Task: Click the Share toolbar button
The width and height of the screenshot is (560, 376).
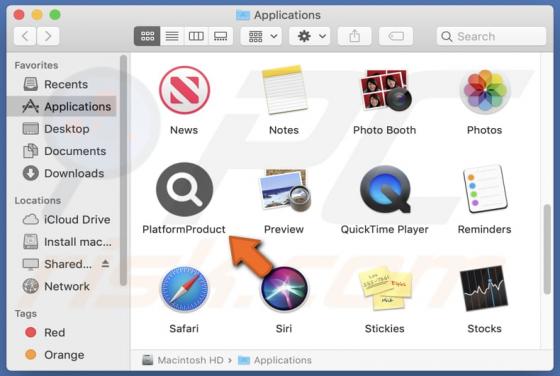Action: click(x=354, y=36)
